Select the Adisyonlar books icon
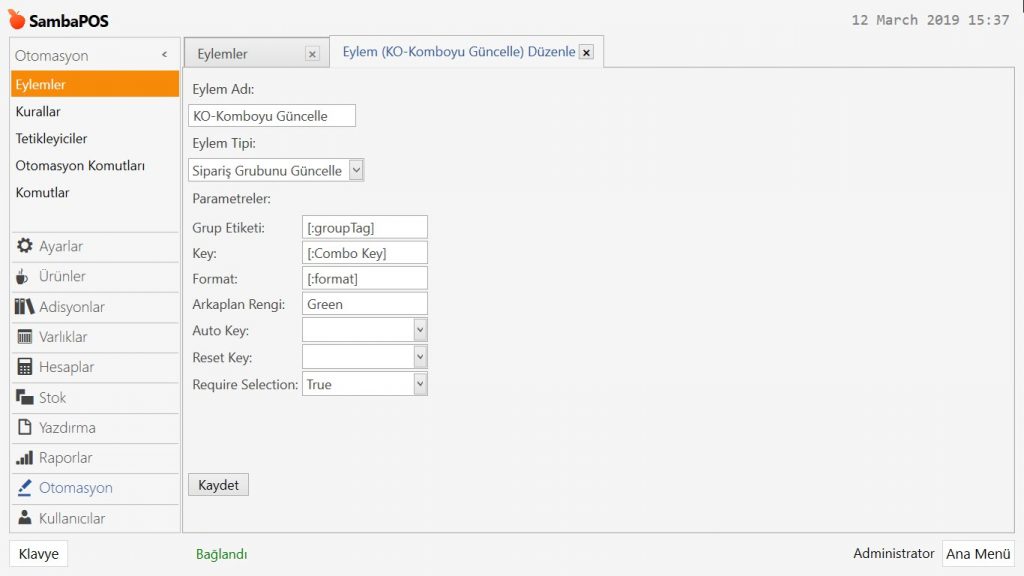This screenshot has width=1024, height=576. coord(25,307)
